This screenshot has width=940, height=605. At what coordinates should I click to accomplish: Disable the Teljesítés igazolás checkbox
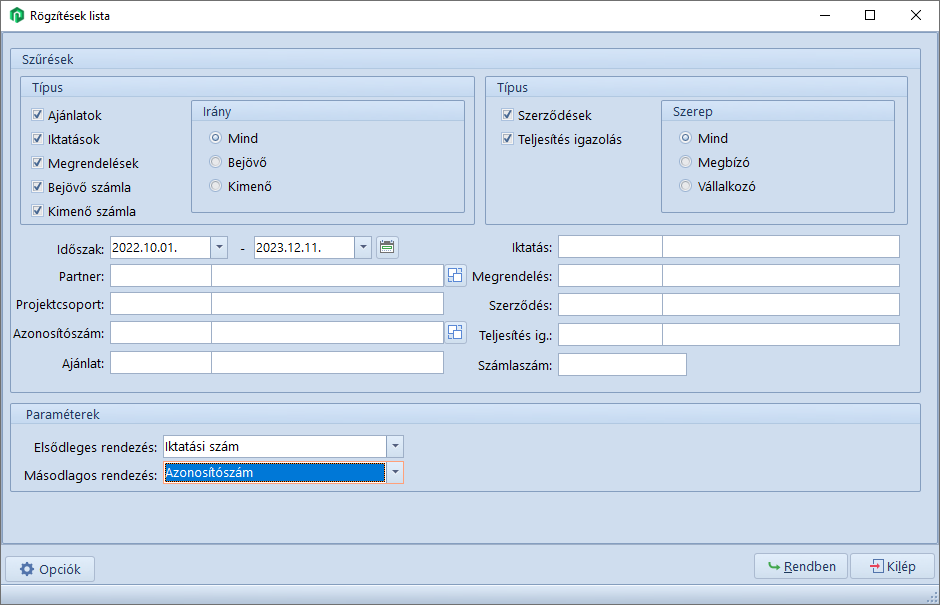tap(508, 139)
